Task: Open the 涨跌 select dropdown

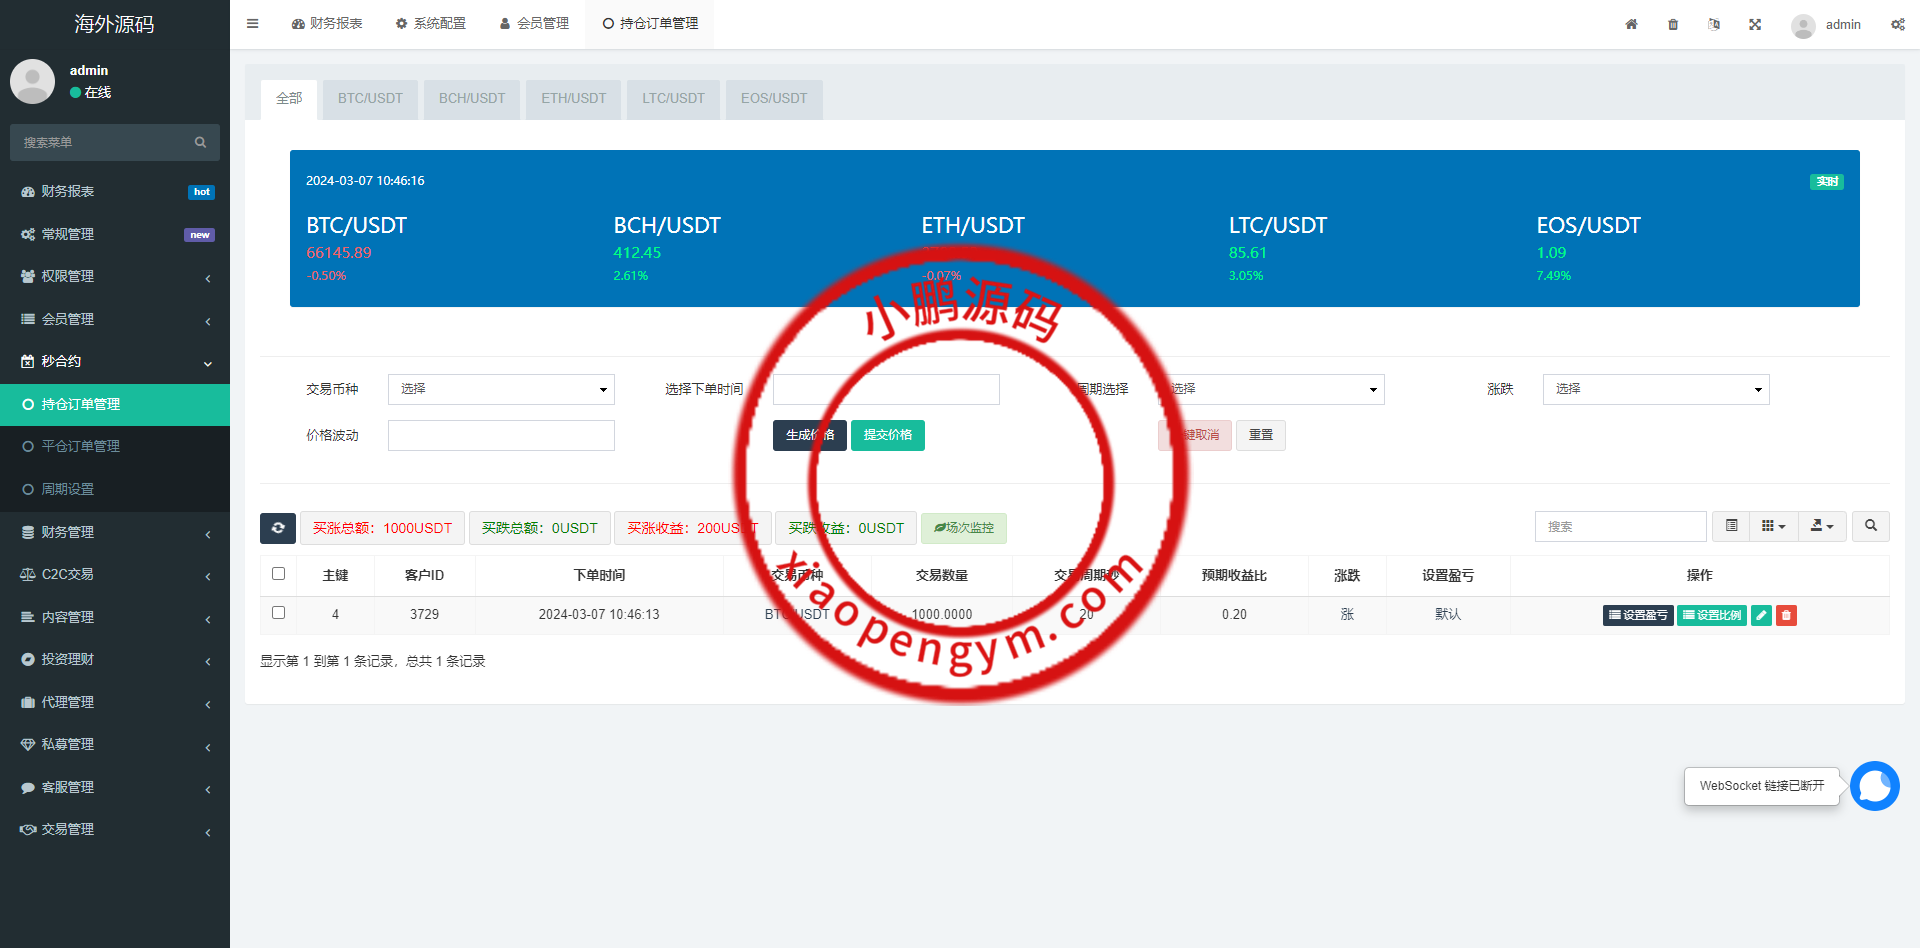Action: click(x=1655, y=389)
